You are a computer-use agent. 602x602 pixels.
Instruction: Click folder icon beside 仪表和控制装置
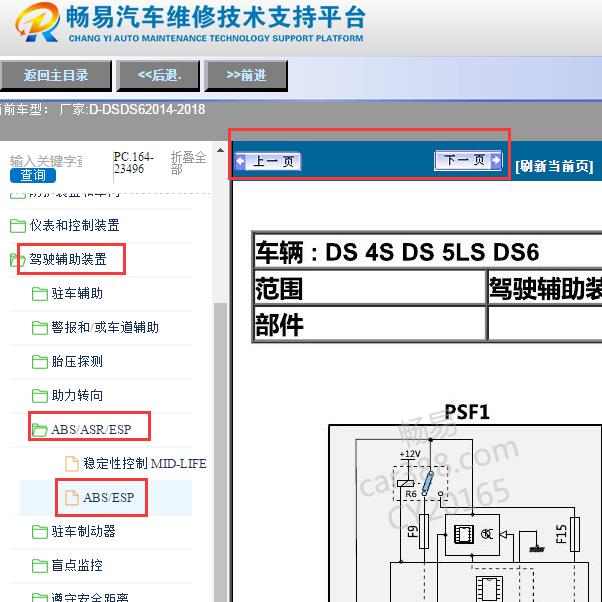pyautogui.click(x=18, y=226)
